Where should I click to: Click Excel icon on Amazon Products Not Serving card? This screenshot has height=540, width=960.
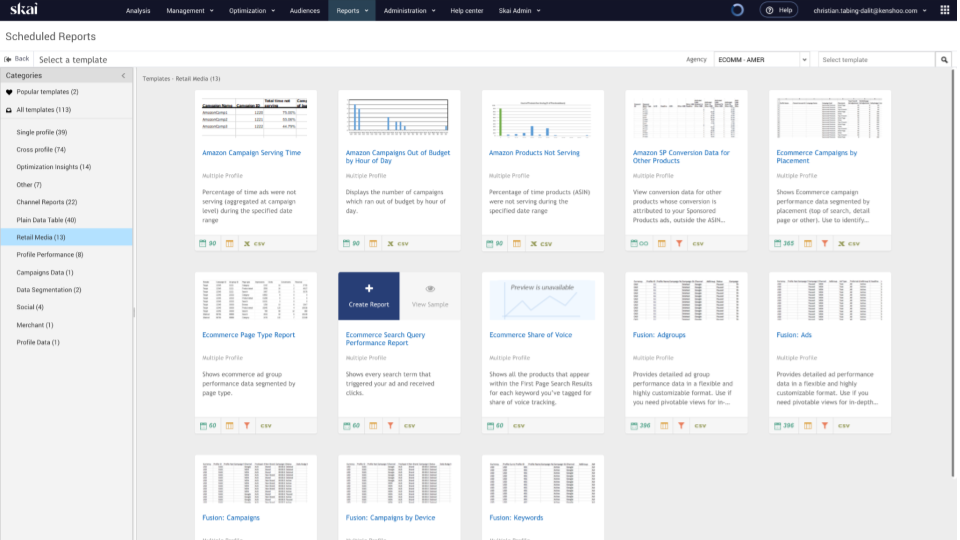(x=533, y=243)
